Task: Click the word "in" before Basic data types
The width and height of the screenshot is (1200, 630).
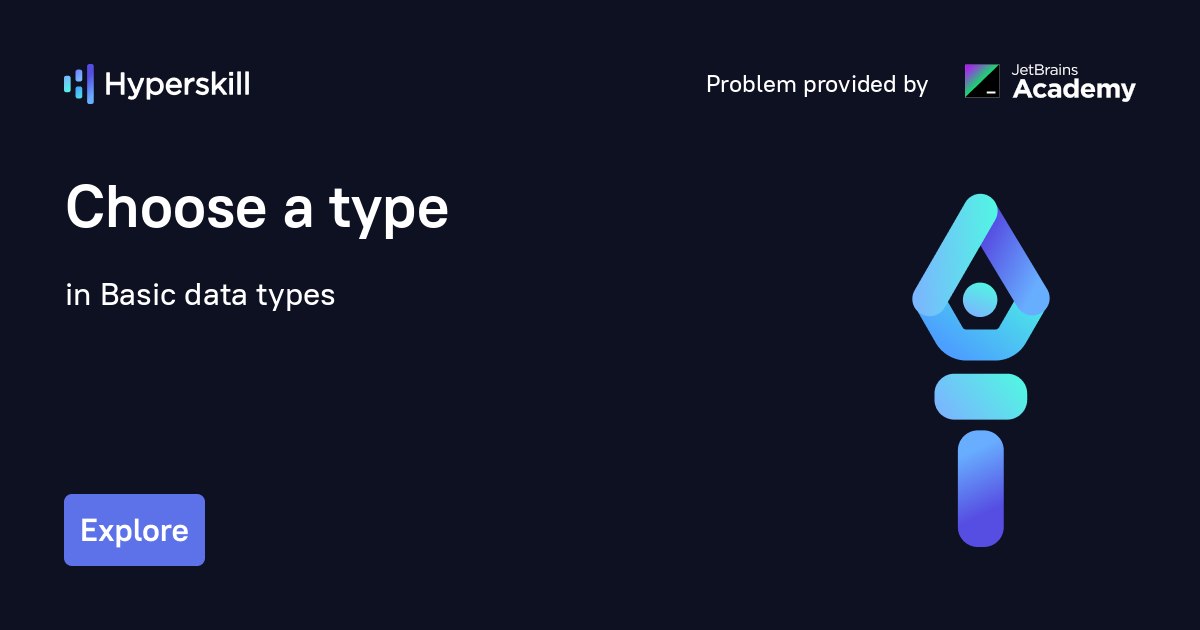Action: (78, 295)
